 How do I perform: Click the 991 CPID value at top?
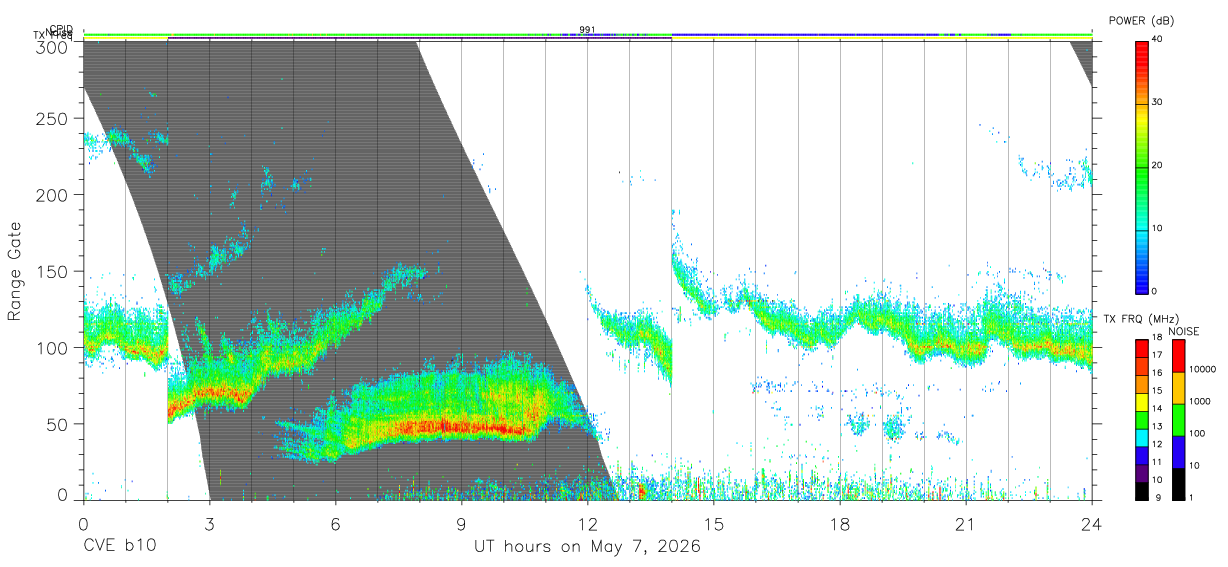pos(587,29)
